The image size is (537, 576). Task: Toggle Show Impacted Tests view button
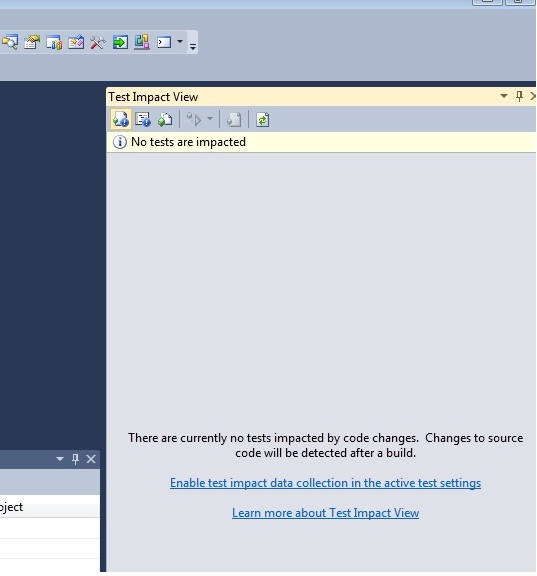[x=121, y=120]
